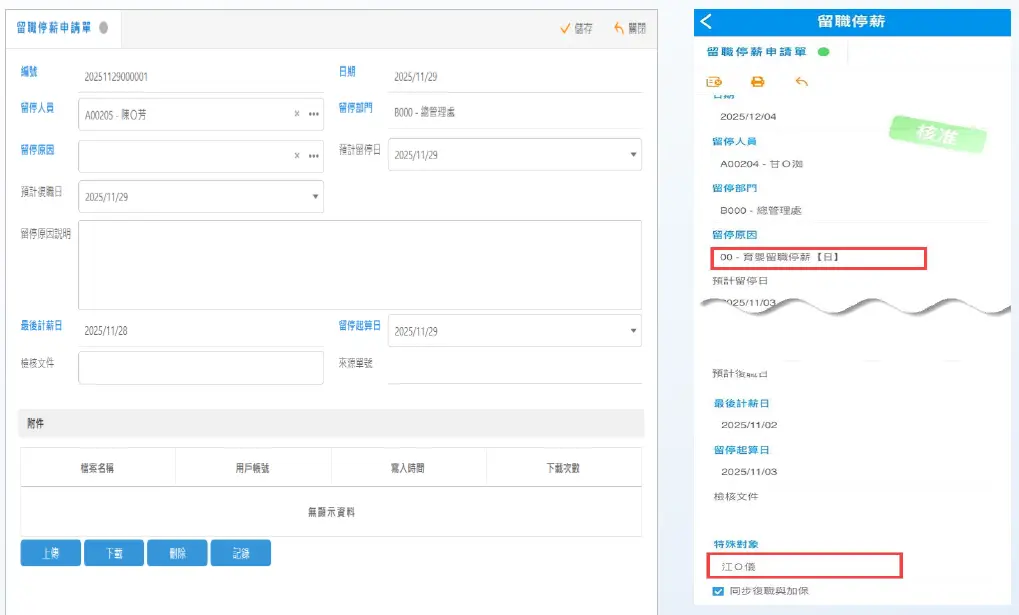Tap the orange undo arrow in mobile toolbar

pos(801,81)
